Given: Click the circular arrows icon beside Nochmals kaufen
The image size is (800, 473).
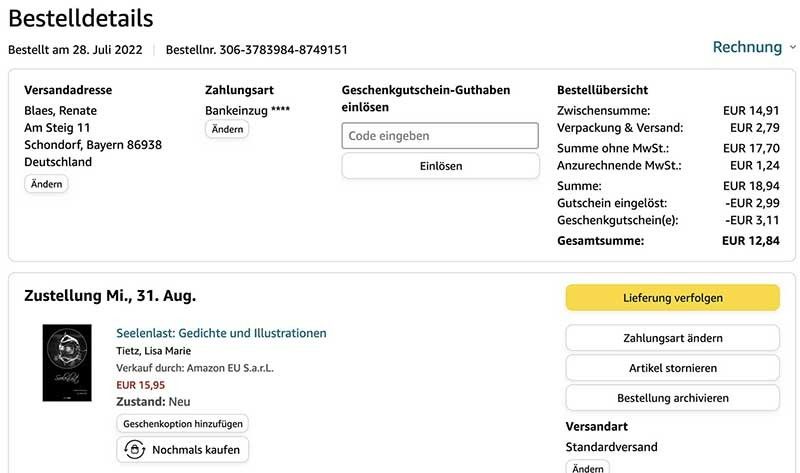Looking at the screenshot, I should [134, 450].
